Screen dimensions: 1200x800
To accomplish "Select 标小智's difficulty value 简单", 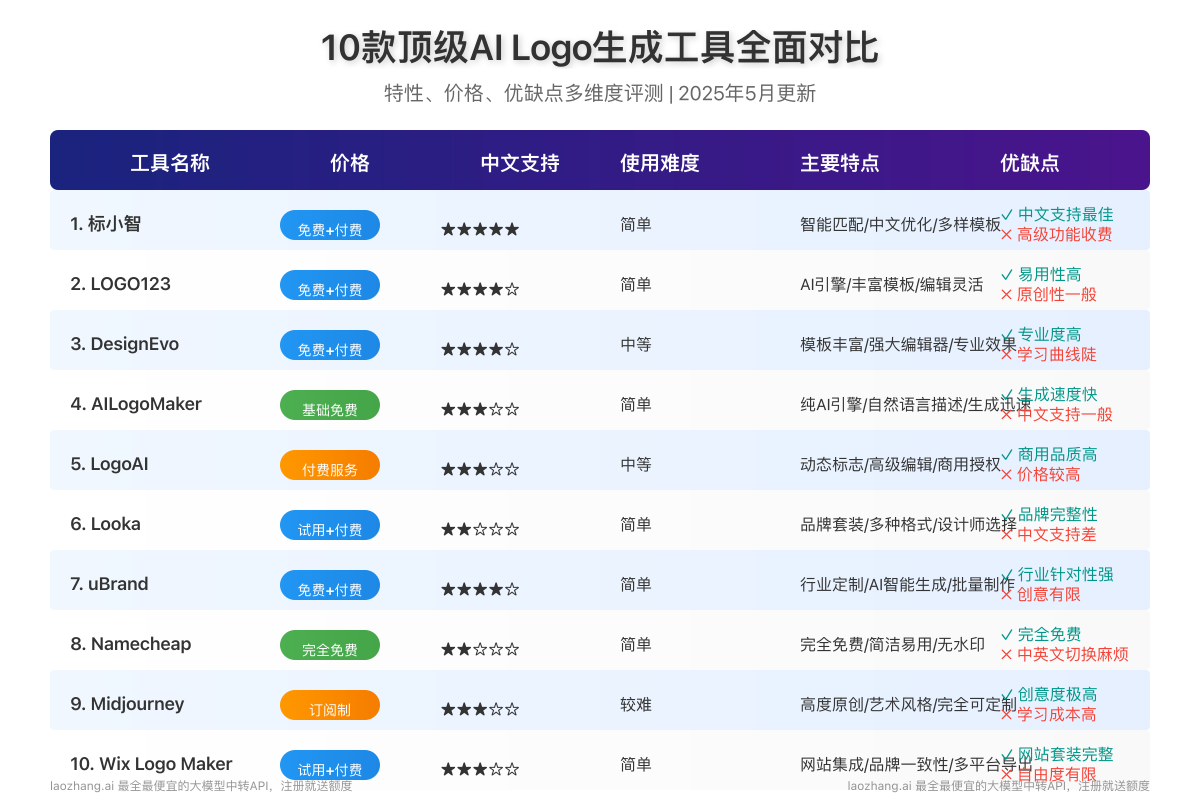I will pyautogui.click(x=636, y=224).
